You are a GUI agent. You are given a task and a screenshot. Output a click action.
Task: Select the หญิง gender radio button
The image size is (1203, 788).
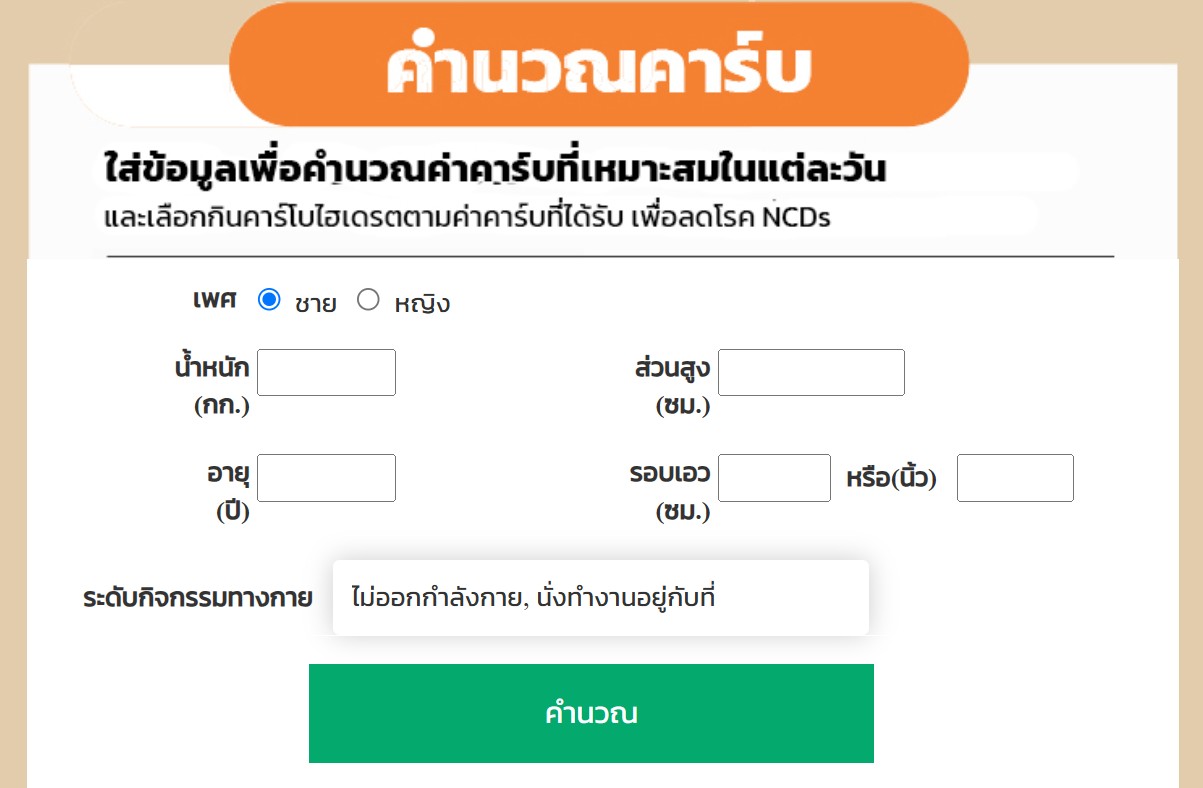click(x=368, y=300)
